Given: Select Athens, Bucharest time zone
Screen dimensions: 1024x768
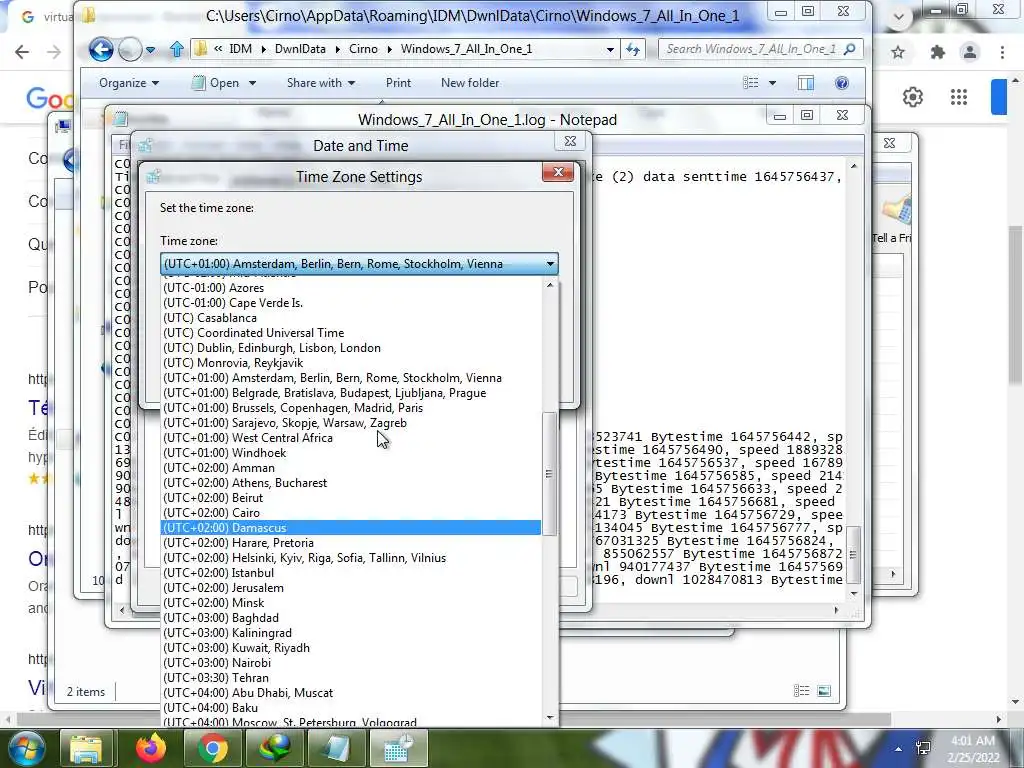Looking at the screenshot, I should pyautogui.click(x=351, y=483).
